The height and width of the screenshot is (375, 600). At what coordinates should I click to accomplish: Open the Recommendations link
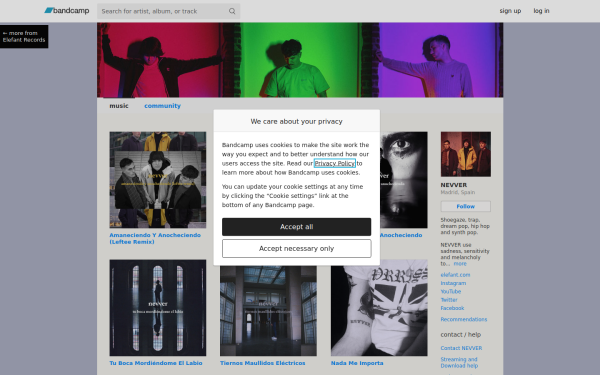[x=464, y=319]
